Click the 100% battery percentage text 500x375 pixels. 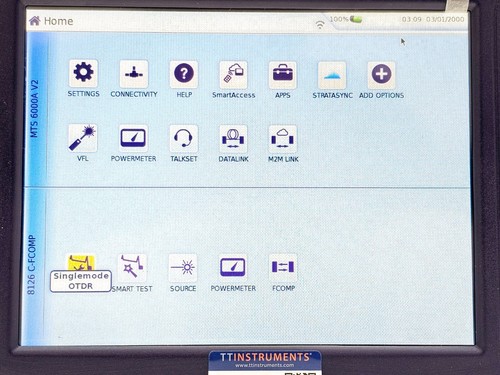point(339,19)
